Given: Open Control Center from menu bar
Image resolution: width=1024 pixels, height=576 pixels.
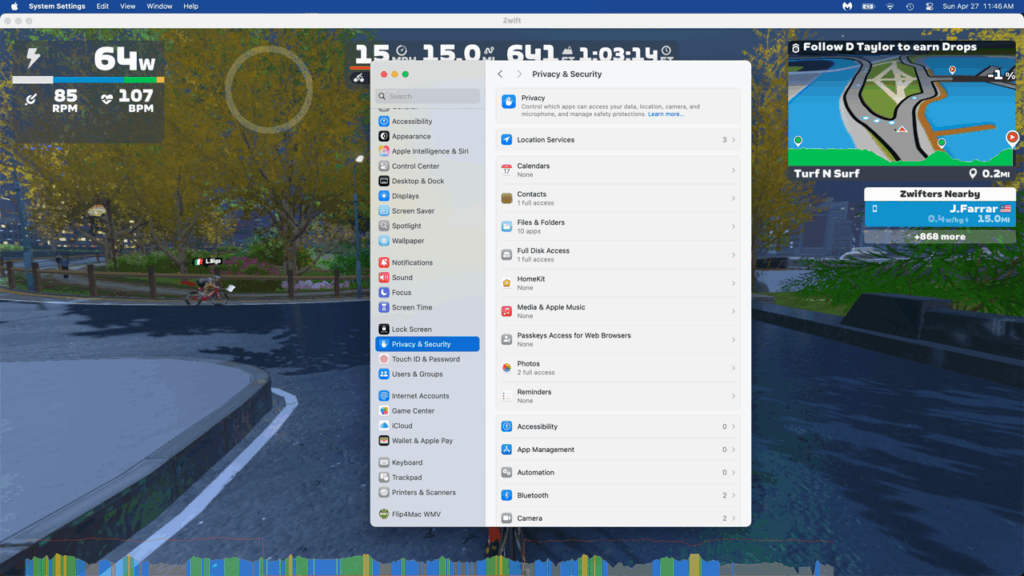Looking at the screenshot, I should 929,7.
